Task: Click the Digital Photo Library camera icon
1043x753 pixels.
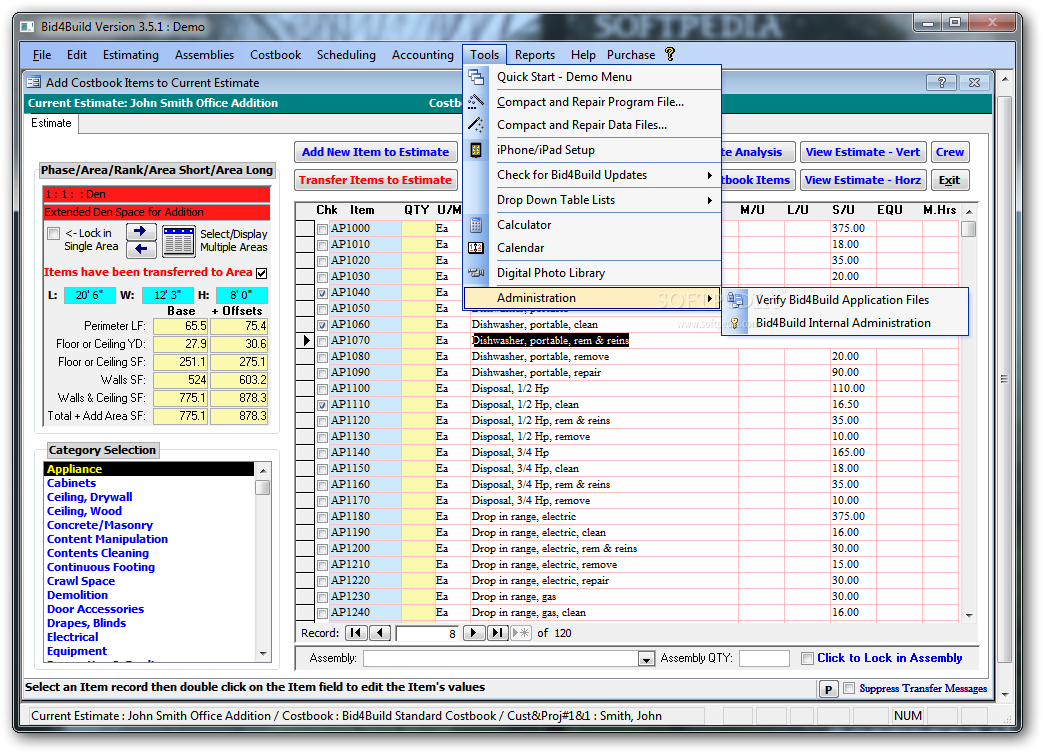Action: [476, 273]
